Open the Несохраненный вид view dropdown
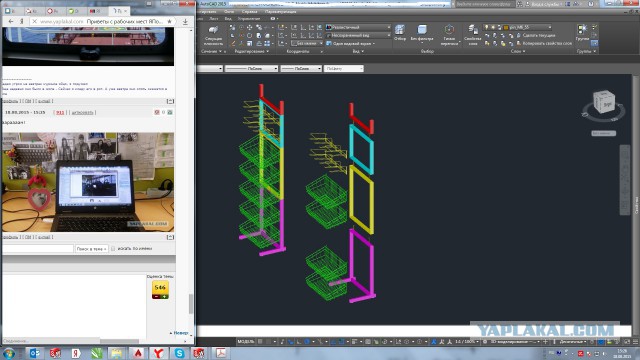The width and height of the screenshot is (640, 360). coord(358,35)
